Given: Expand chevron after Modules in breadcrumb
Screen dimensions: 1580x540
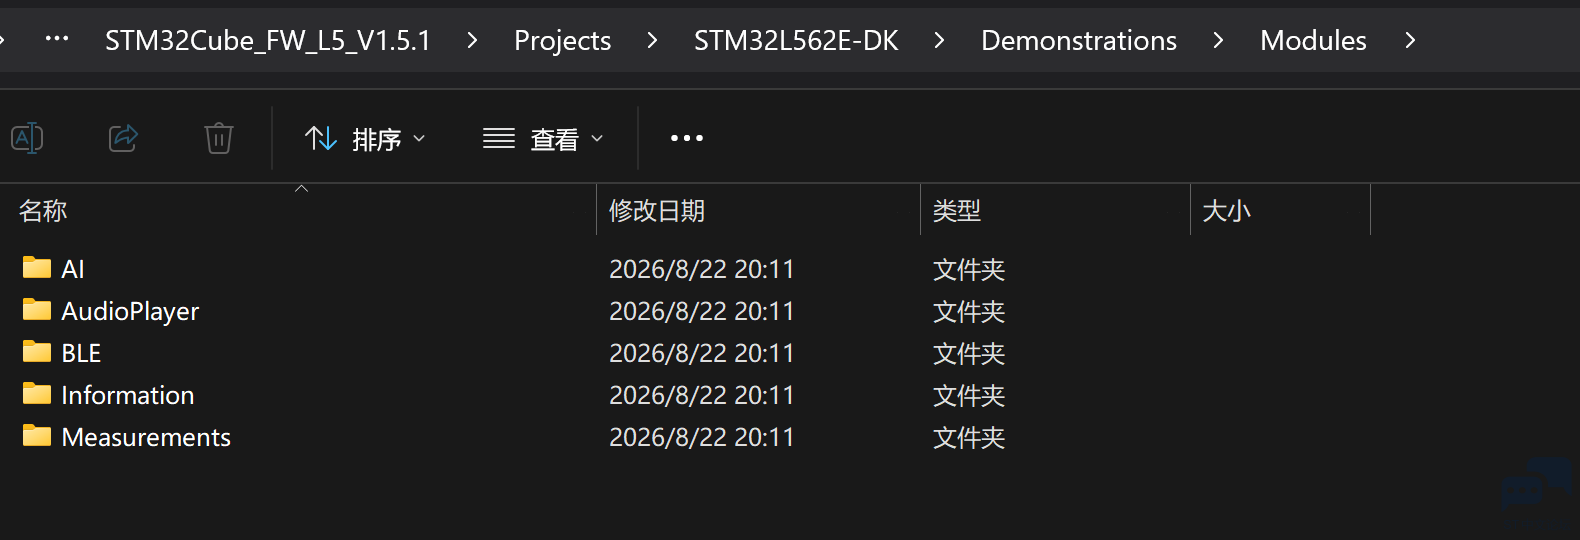Looking at the screenshot, I should [1410, 40].
